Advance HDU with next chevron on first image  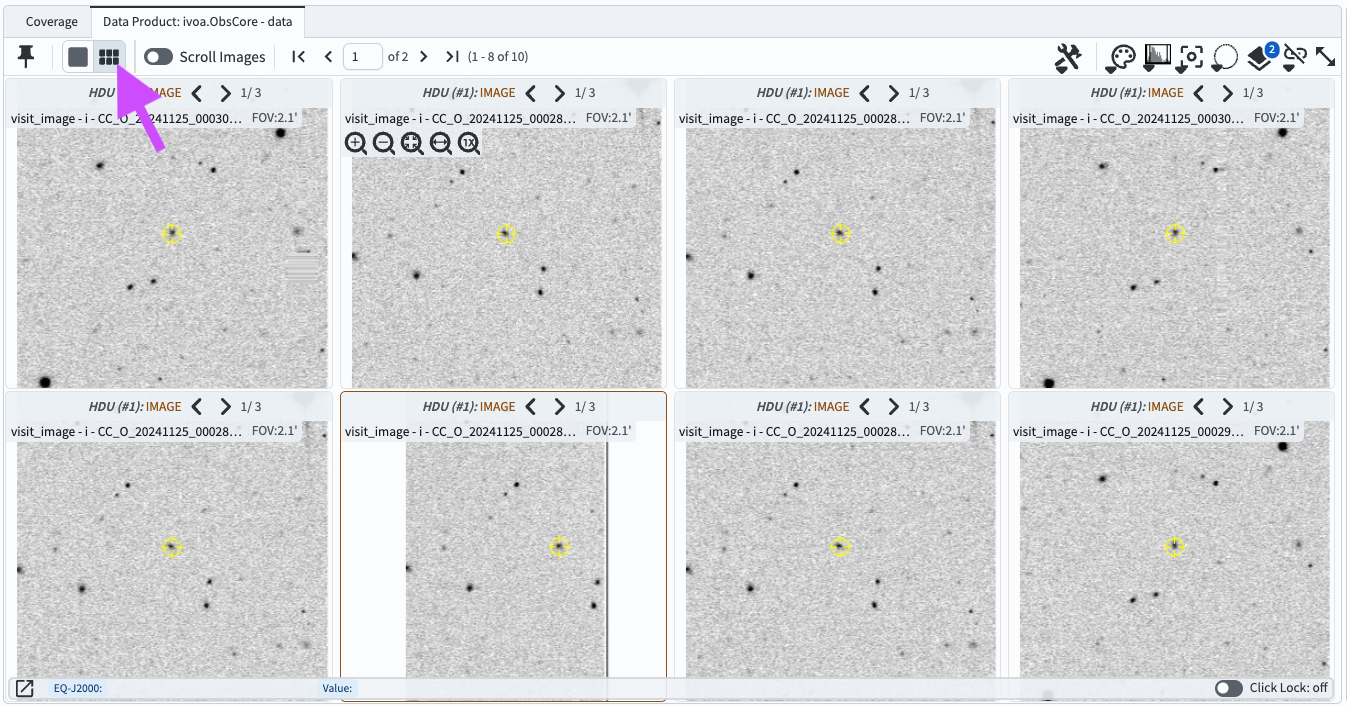225,93
